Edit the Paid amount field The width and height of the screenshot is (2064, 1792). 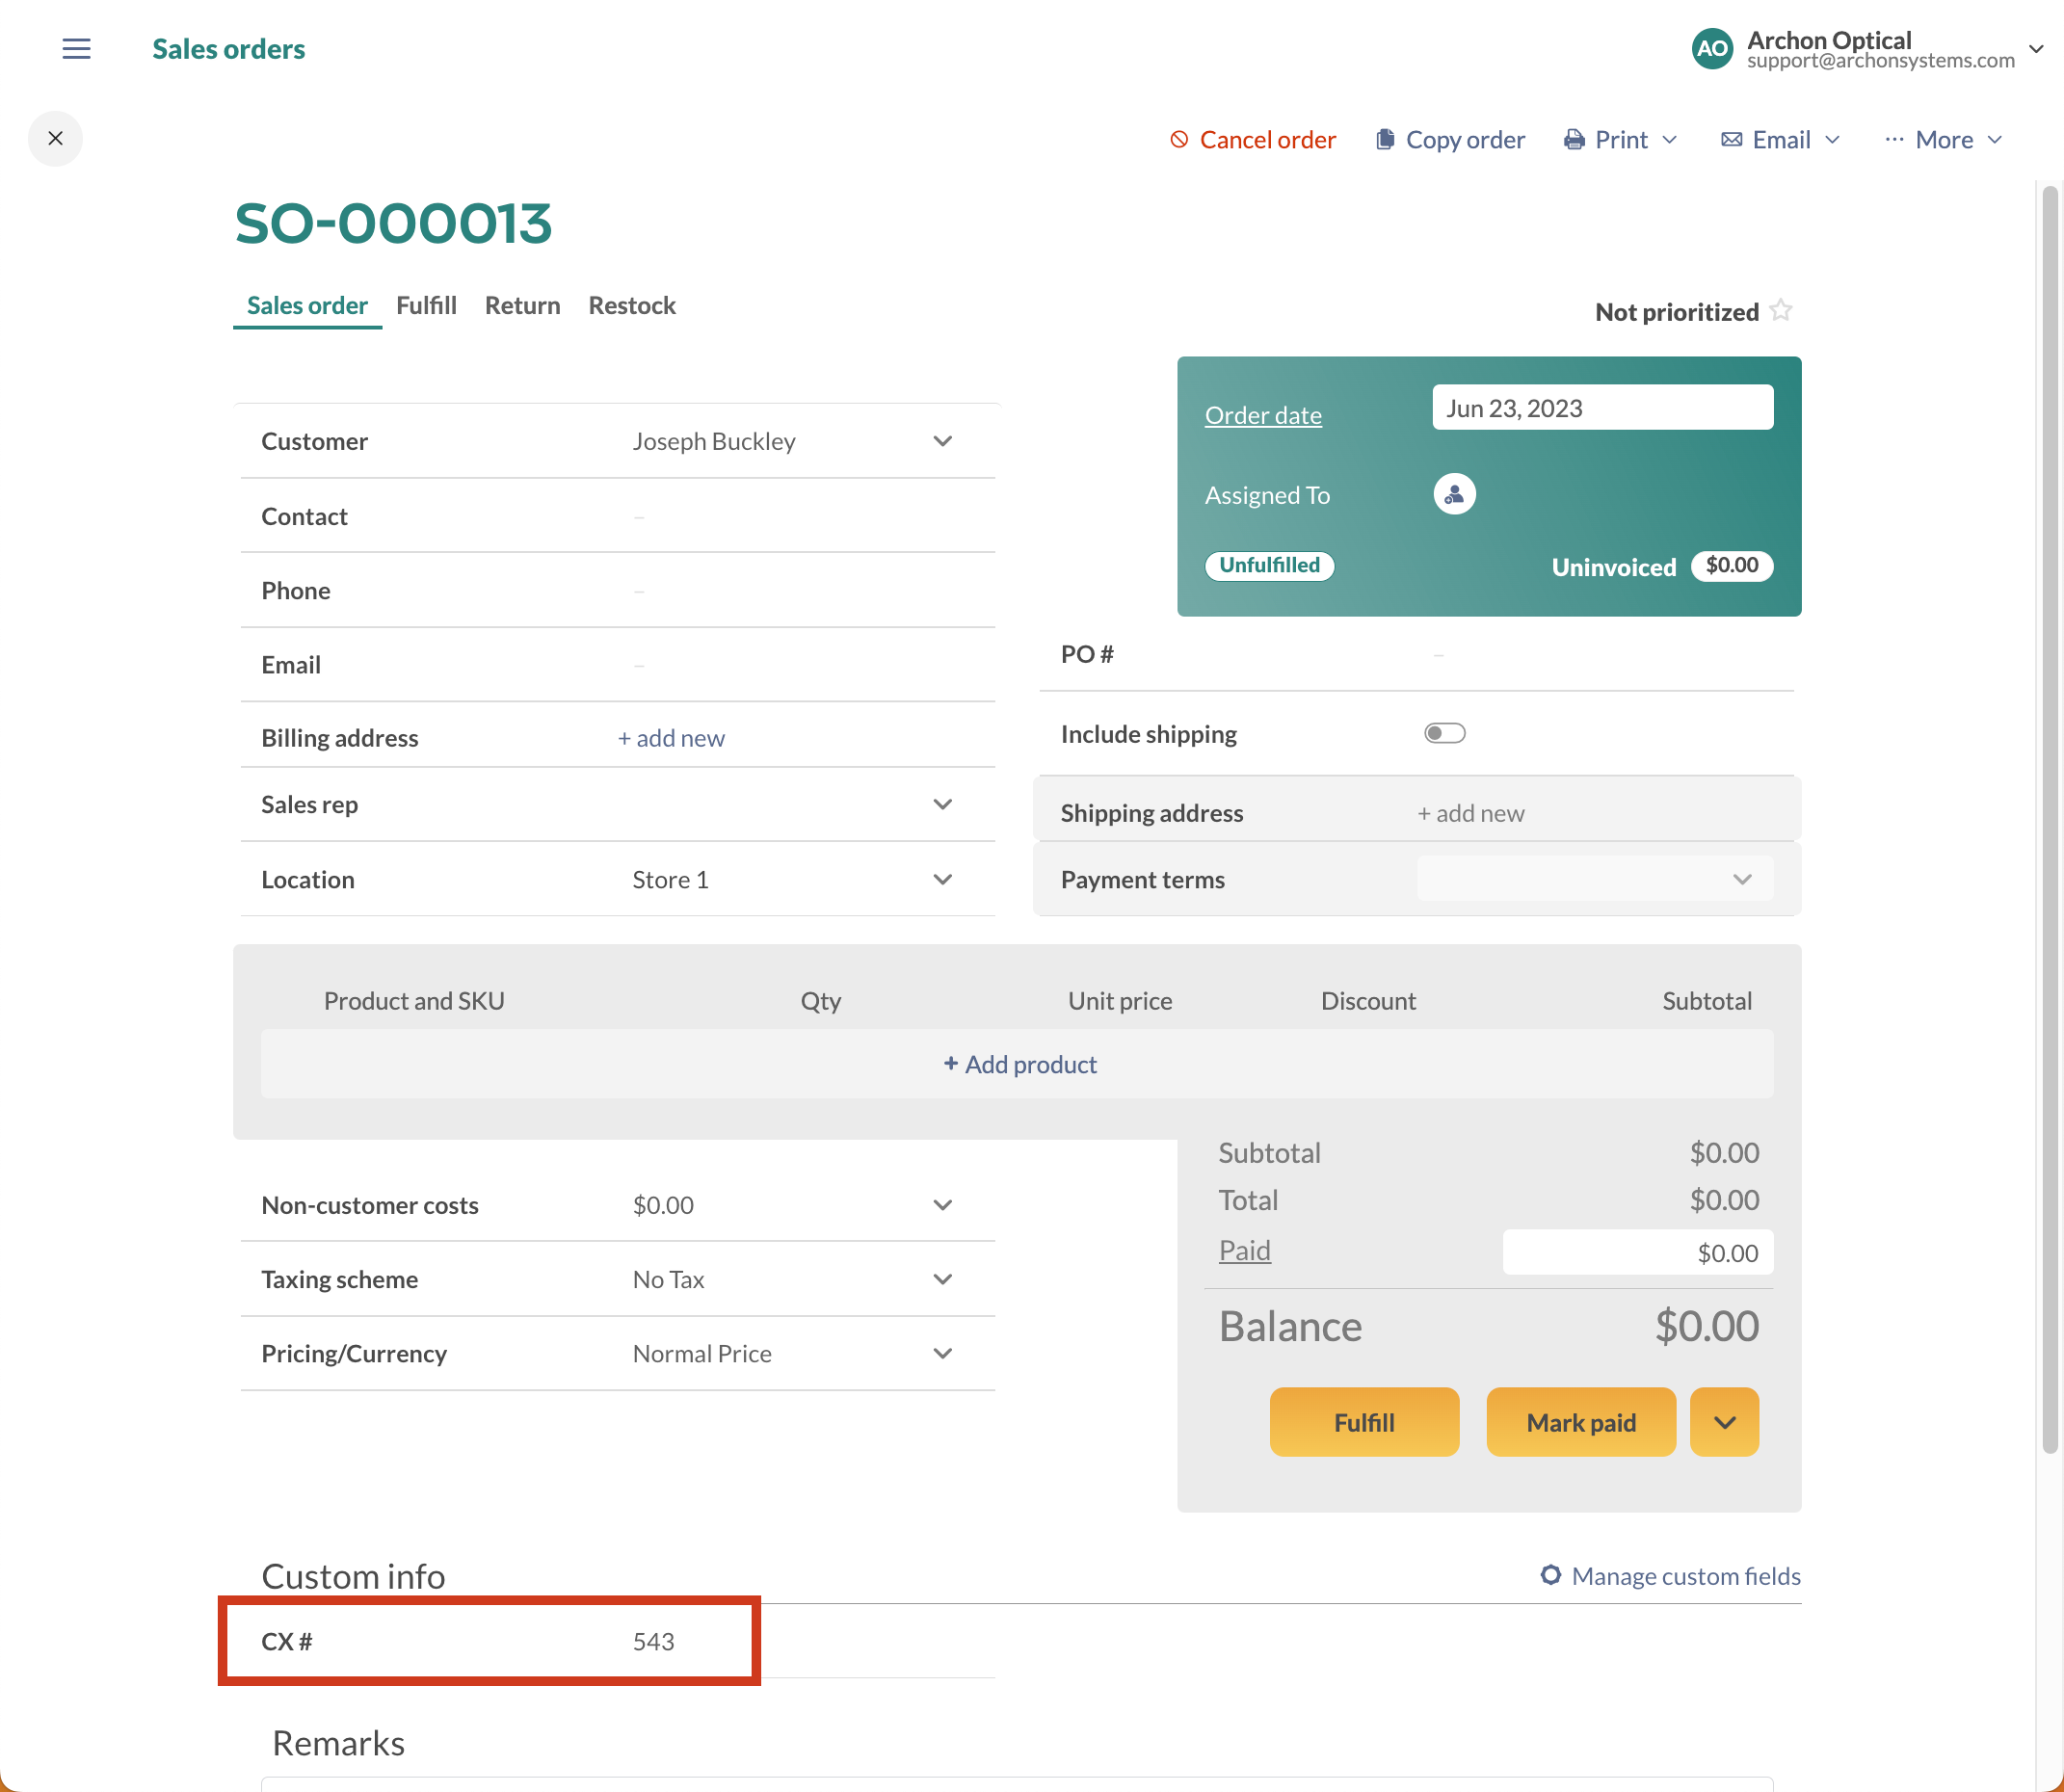tap(1637, 1252)
